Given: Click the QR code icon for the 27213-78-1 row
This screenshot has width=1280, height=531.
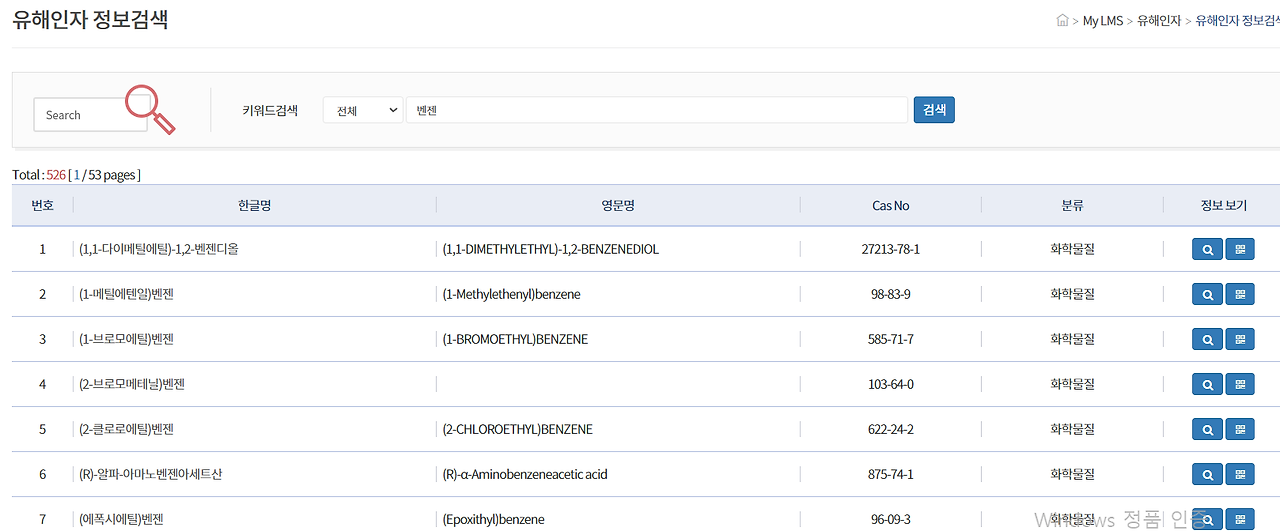Looking at the screenshot, I should [x=1240, y=250].
